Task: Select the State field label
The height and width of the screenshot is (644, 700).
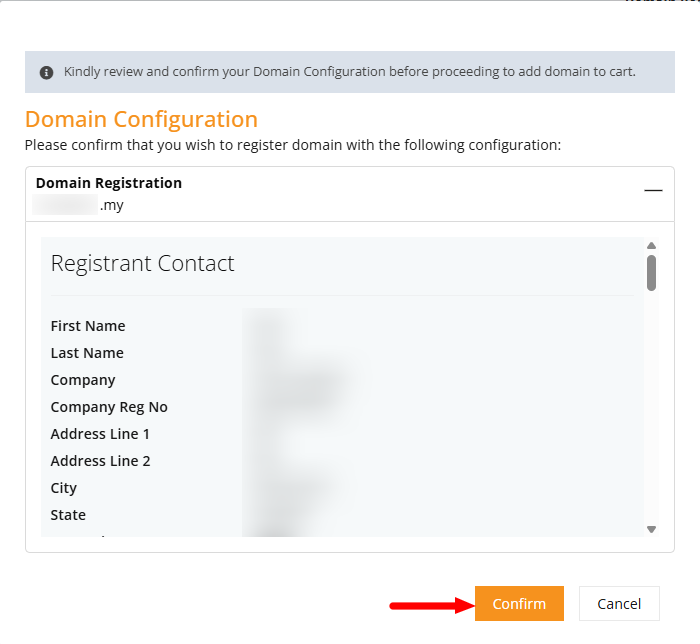Action: click(x=68, y=515)
